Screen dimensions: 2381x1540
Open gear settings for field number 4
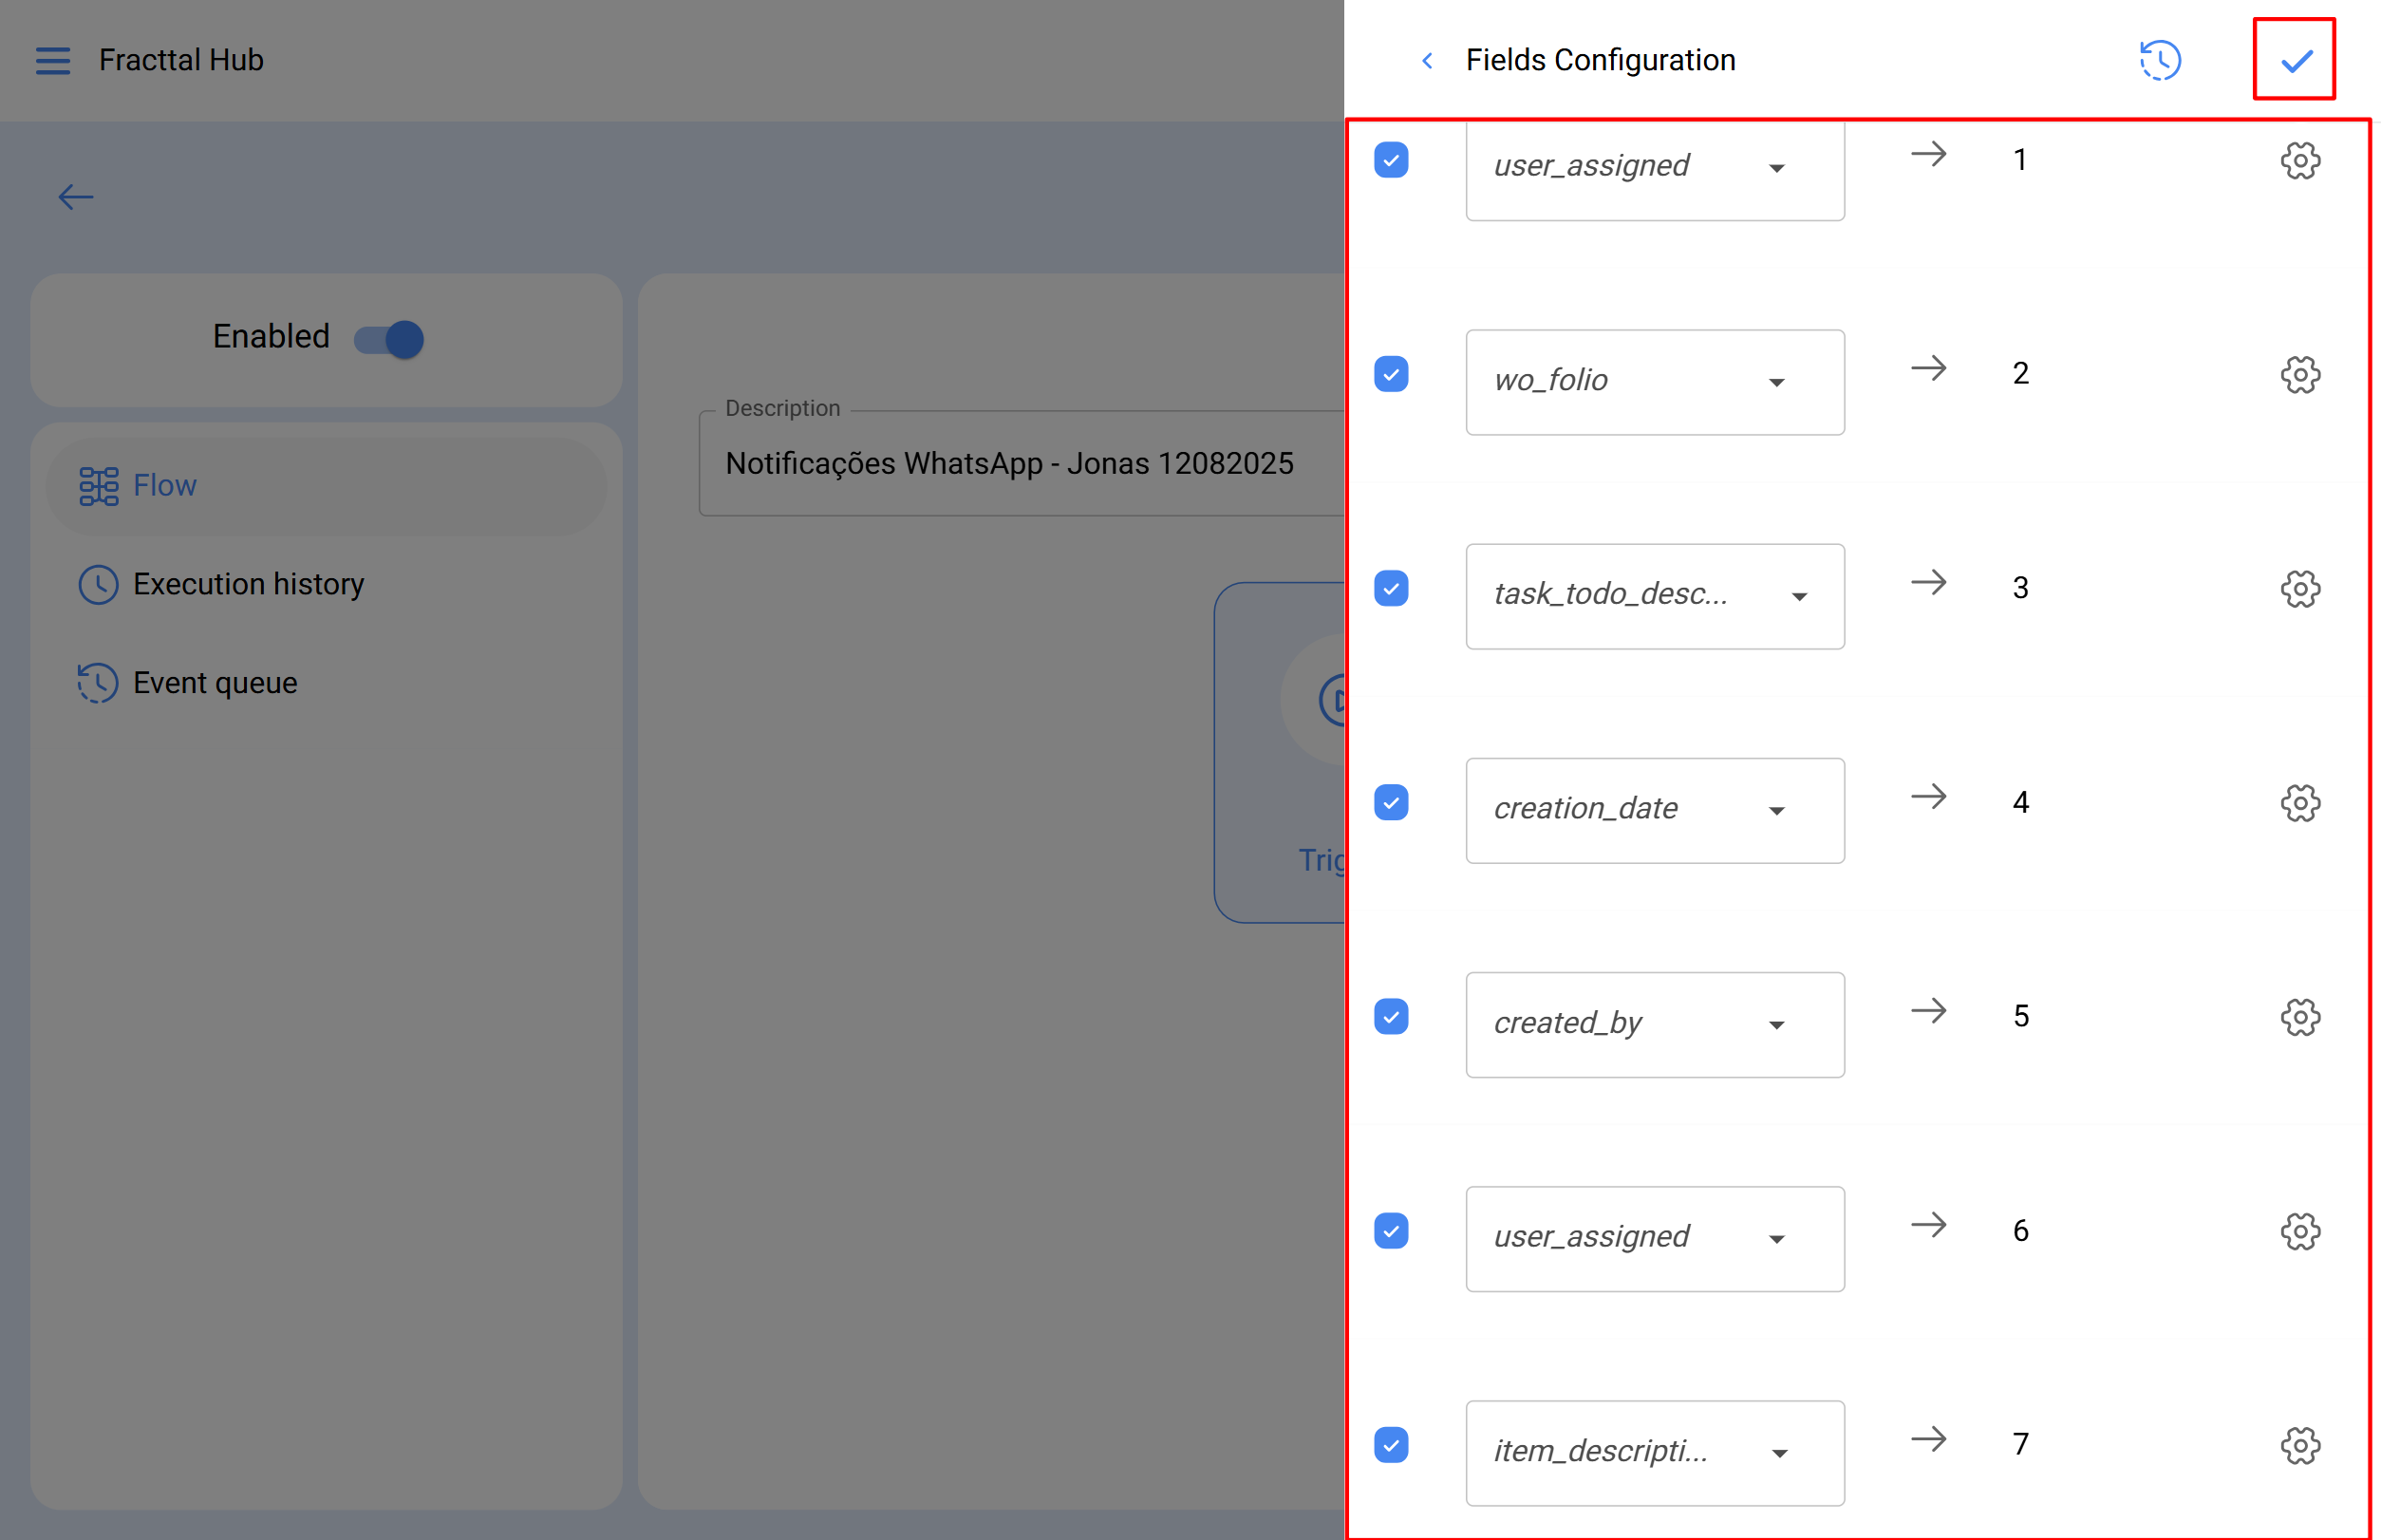click(2299, 803)
